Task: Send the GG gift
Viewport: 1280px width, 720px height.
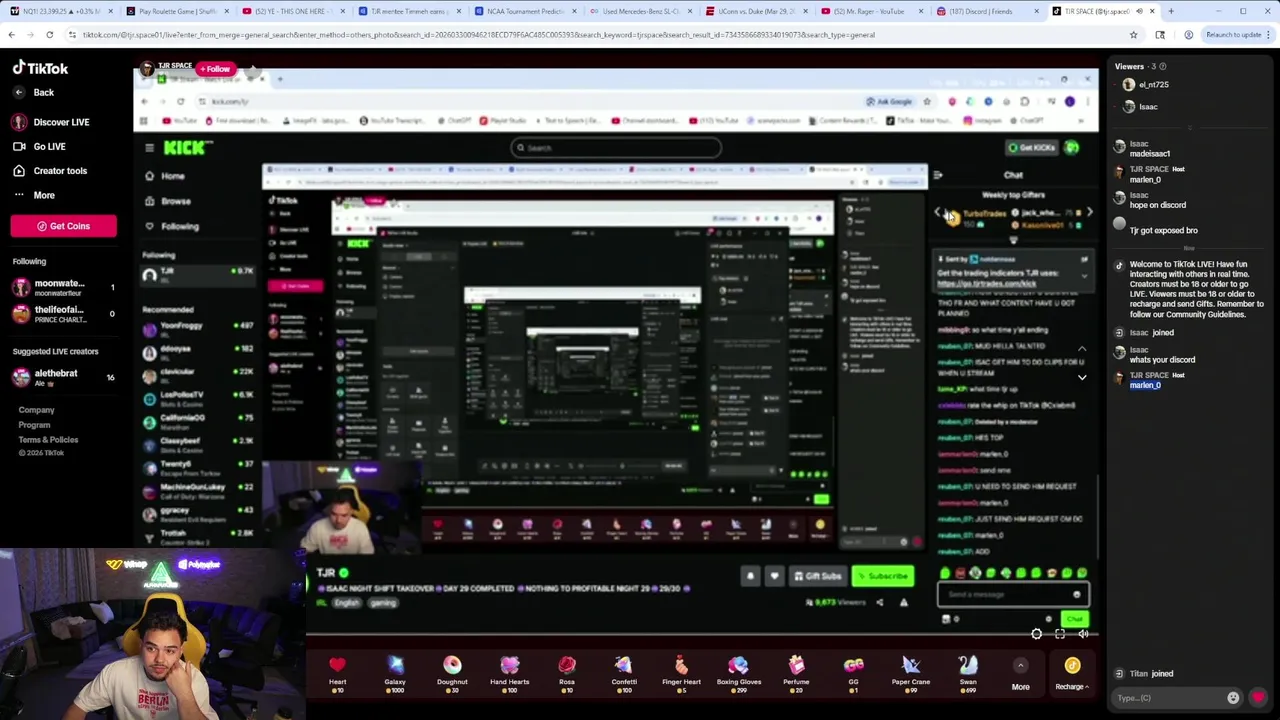Action: 853,672
